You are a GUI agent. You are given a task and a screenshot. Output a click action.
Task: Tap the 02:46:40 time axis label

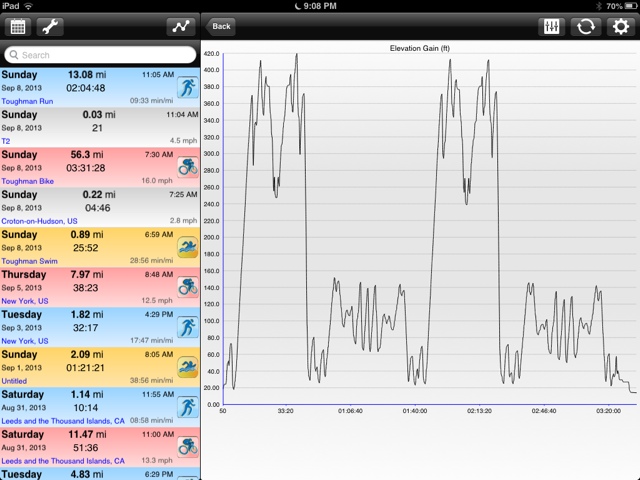coord(544,411)
